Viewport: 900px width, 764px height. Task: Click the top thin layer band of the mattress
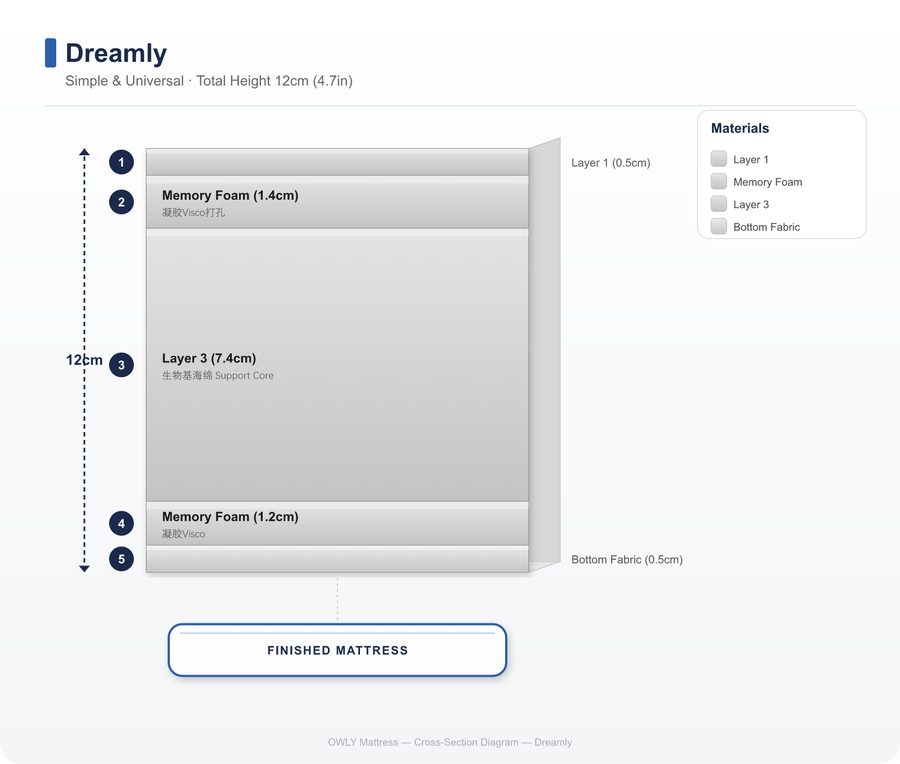337,162
